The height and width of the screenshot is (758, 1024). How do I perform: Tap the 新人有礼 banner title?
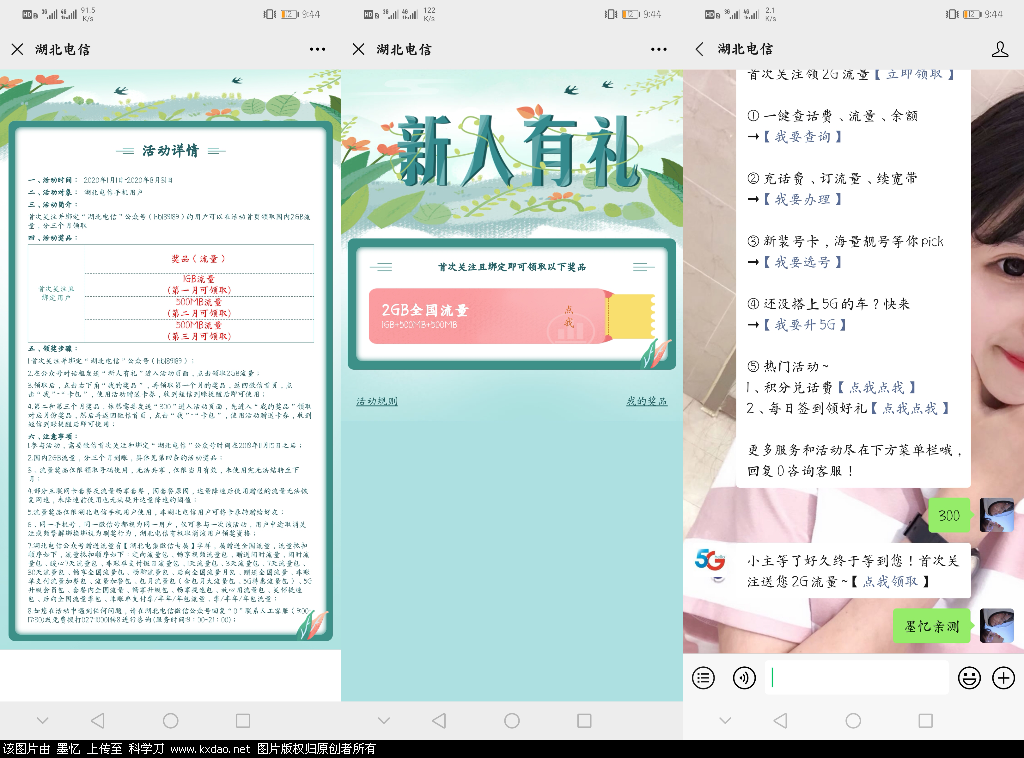[x=519, y=151]
